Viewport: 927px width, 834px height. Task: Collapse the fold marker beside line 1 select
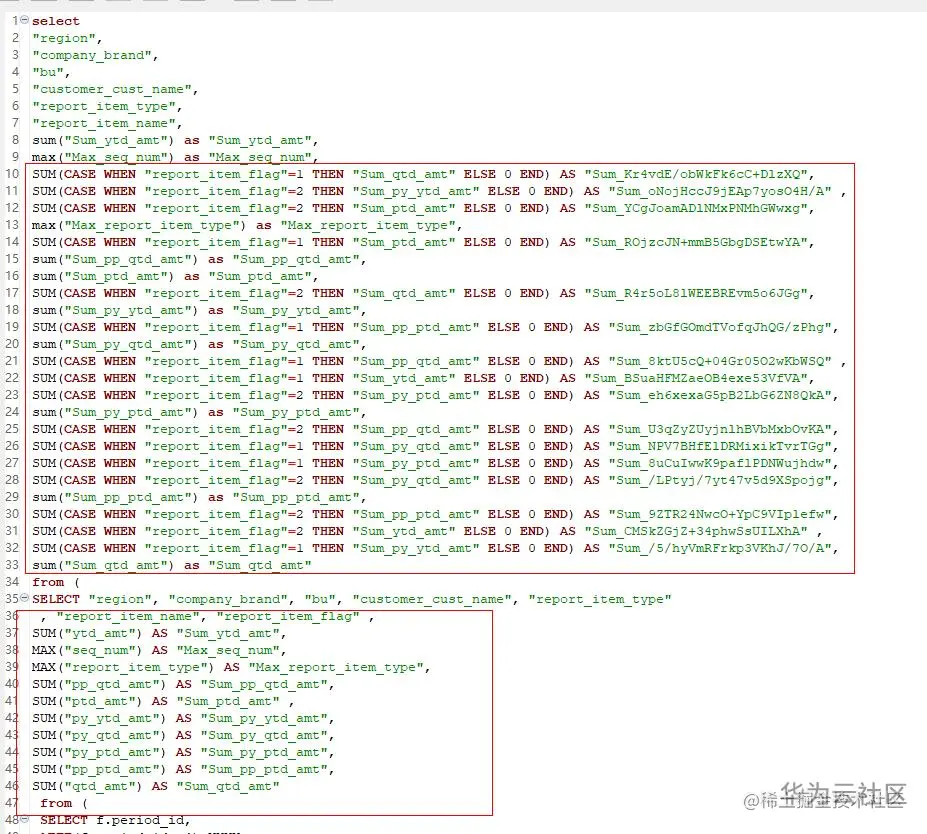24,20
